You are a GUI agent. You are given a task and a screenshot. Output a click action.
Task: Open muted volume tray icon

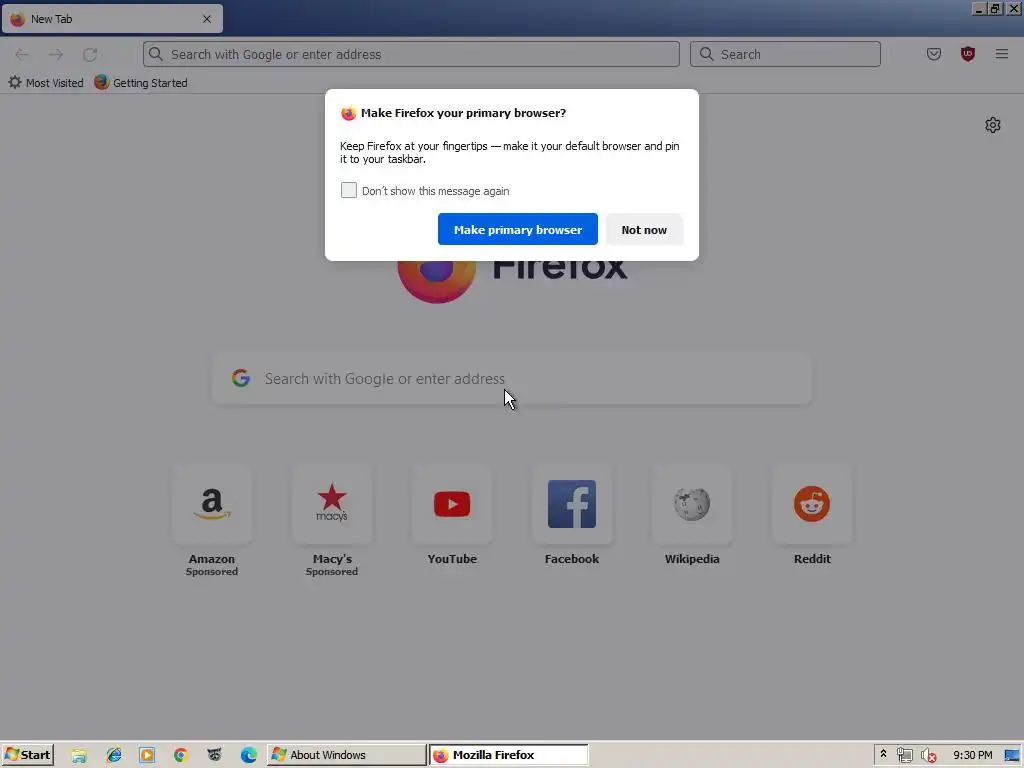928,756
